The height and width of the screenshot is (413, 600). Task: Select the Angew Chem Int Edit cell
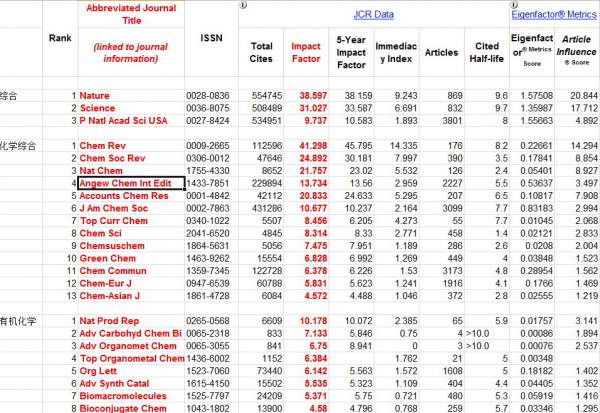[132, 183]
